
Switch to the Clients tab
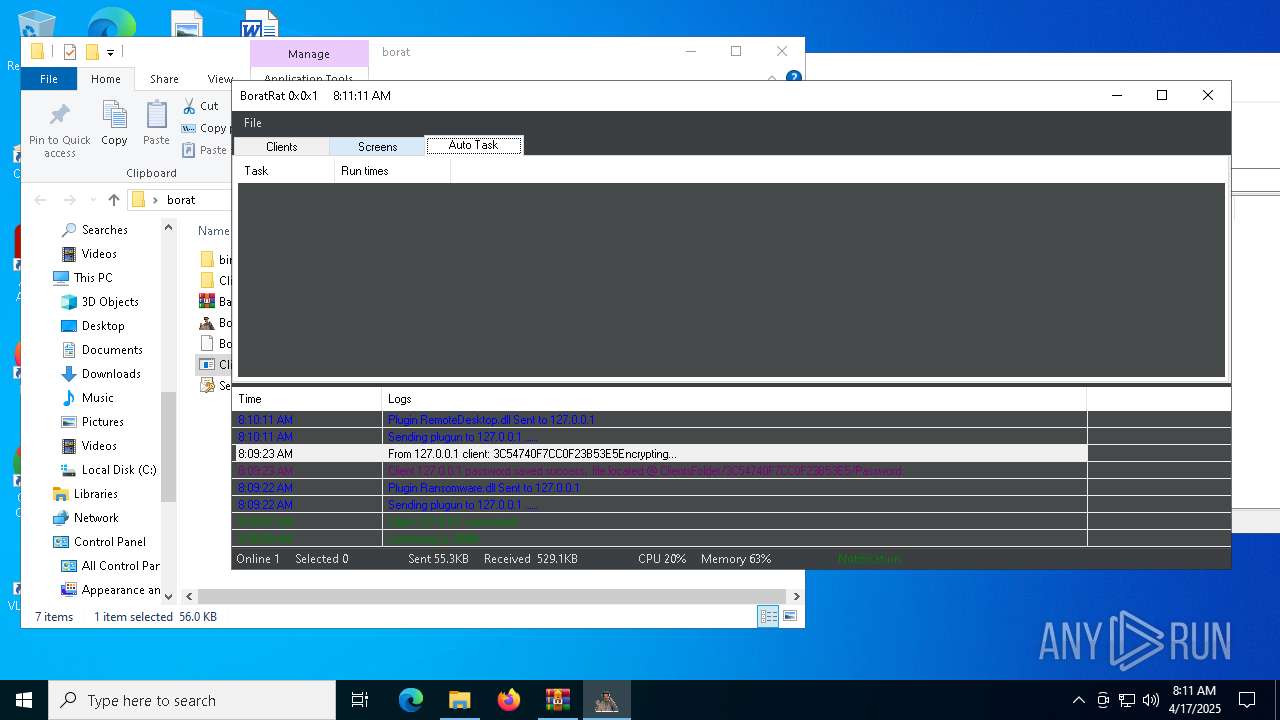(x=281, y=146)
